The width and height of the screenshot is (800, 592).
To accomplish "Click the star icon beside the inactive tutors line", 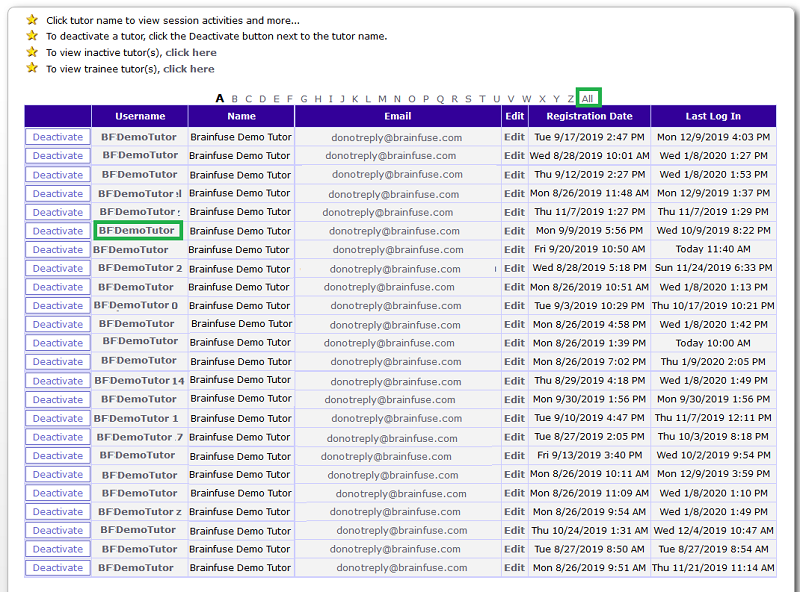I will (x=32, y=52).
